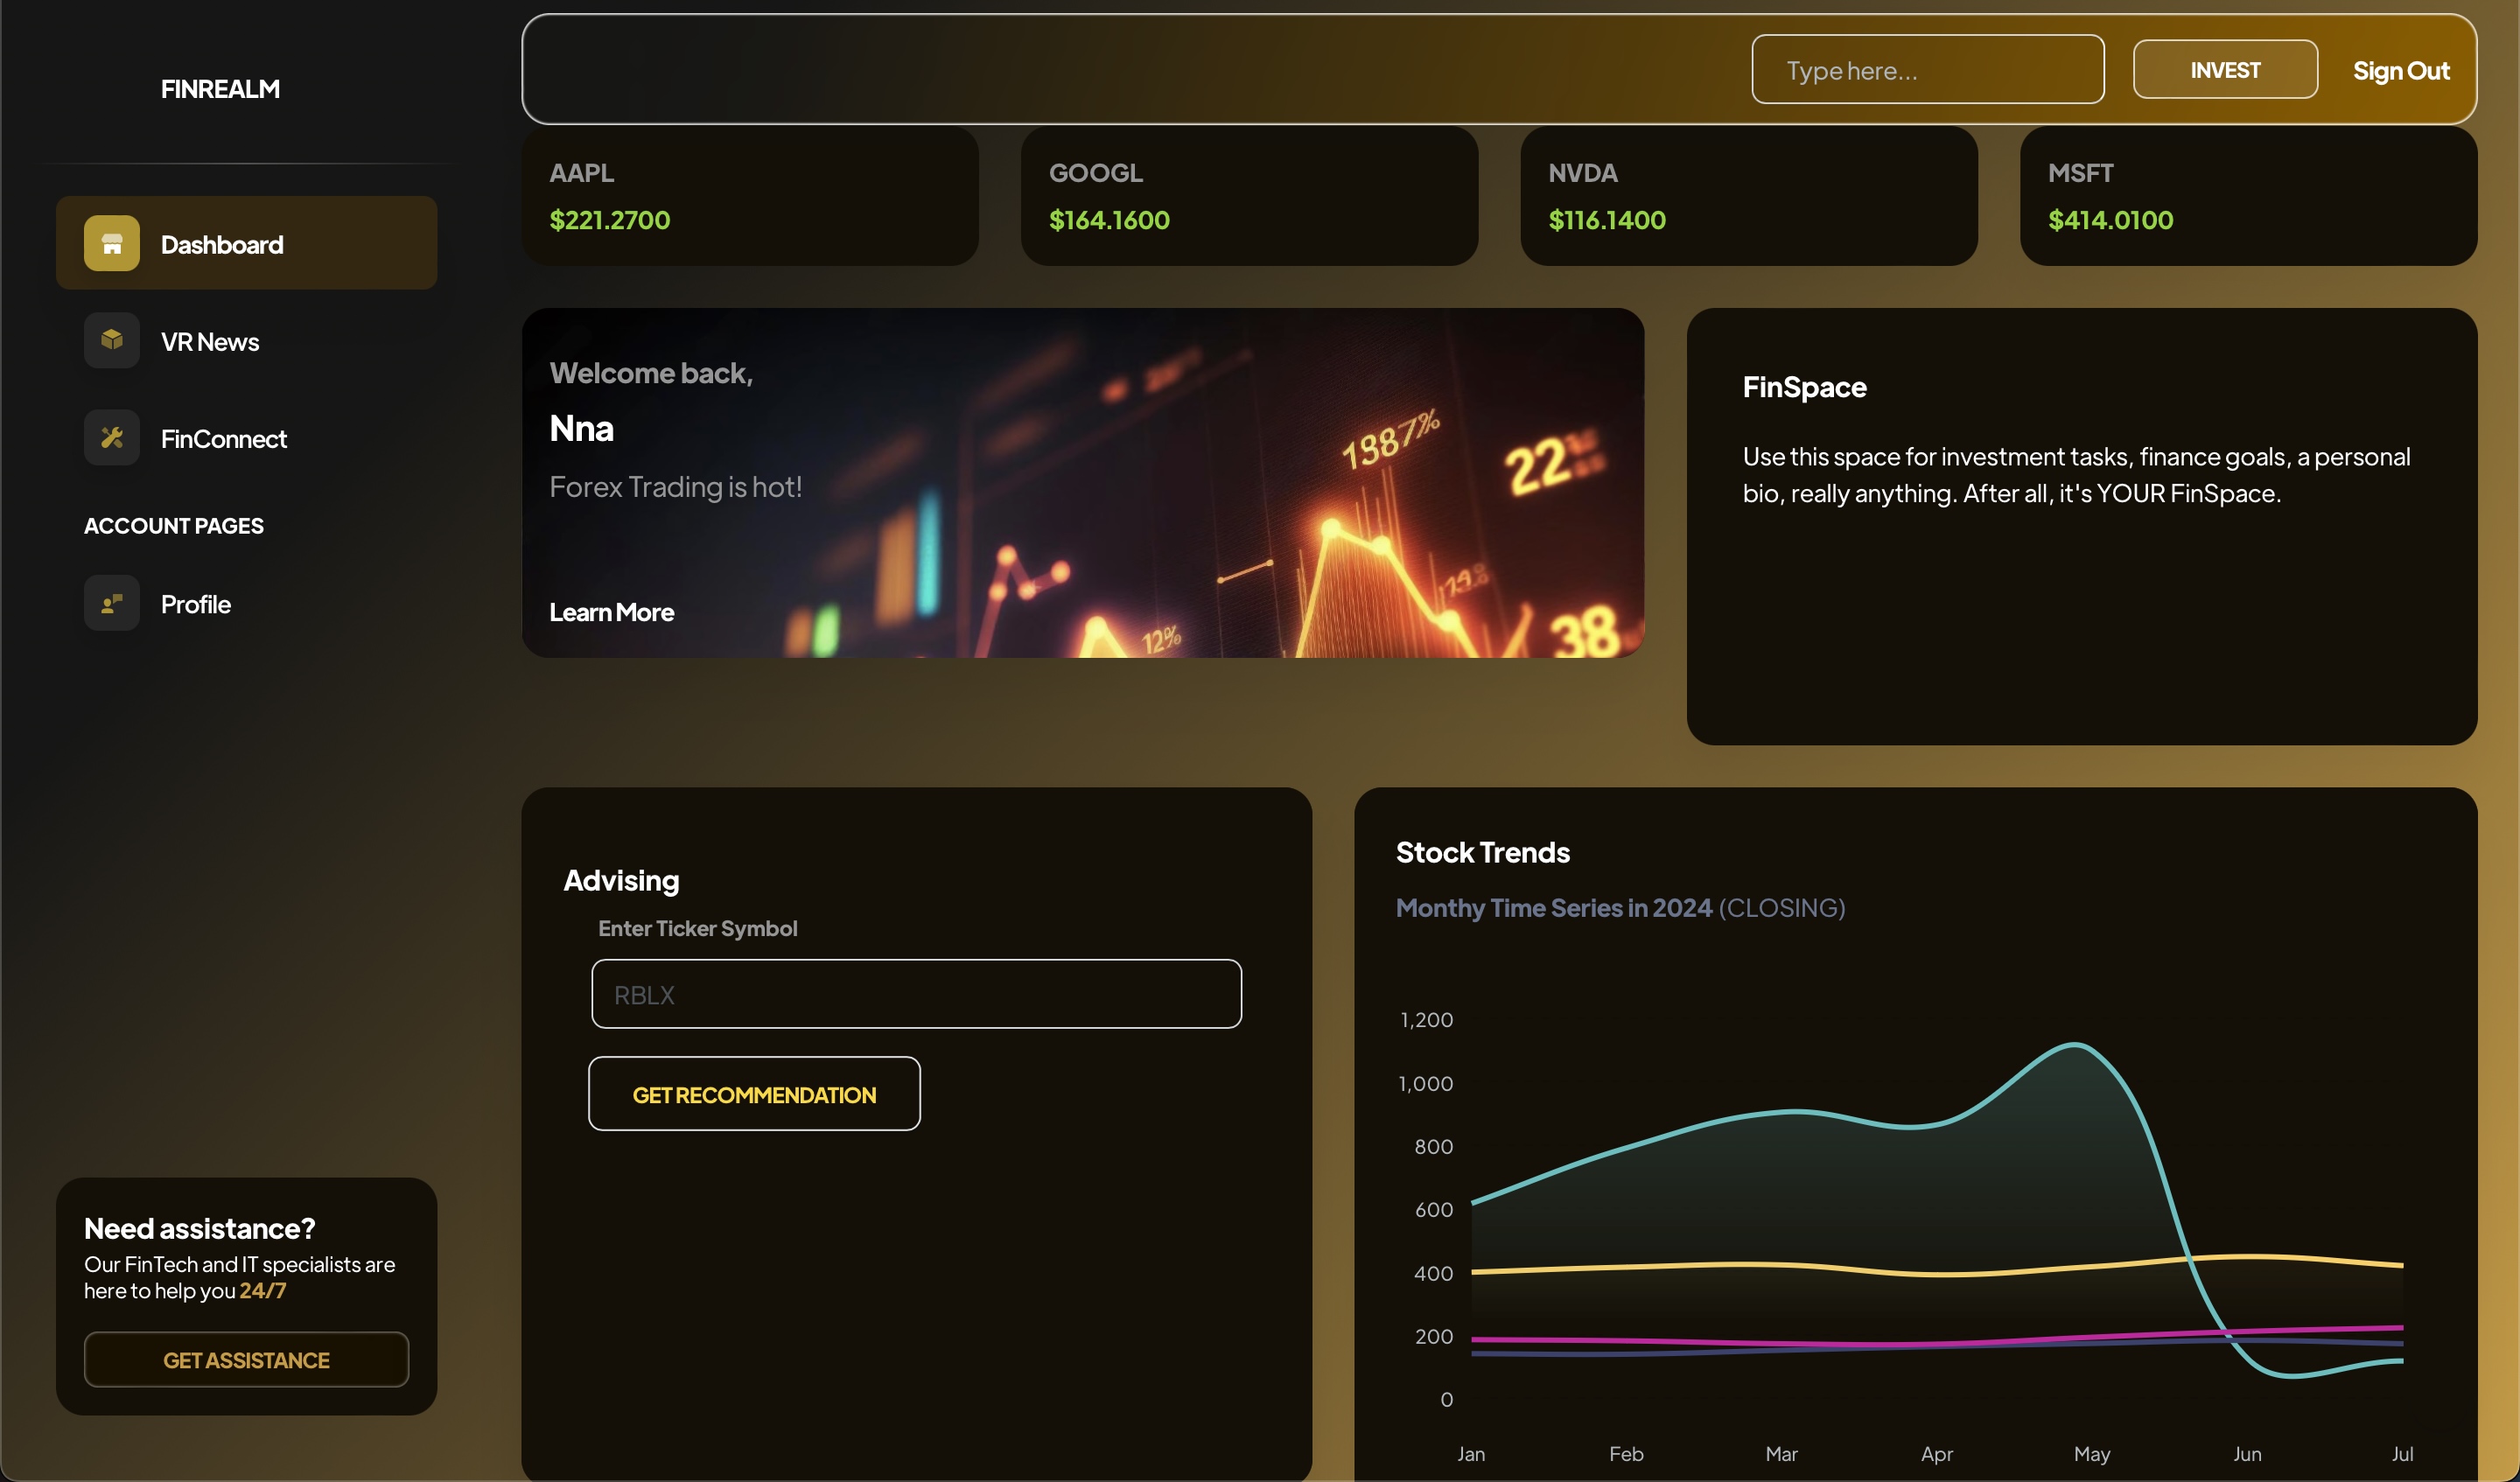
Task: Select the Dashboard storefront icon
Action: 111,242
